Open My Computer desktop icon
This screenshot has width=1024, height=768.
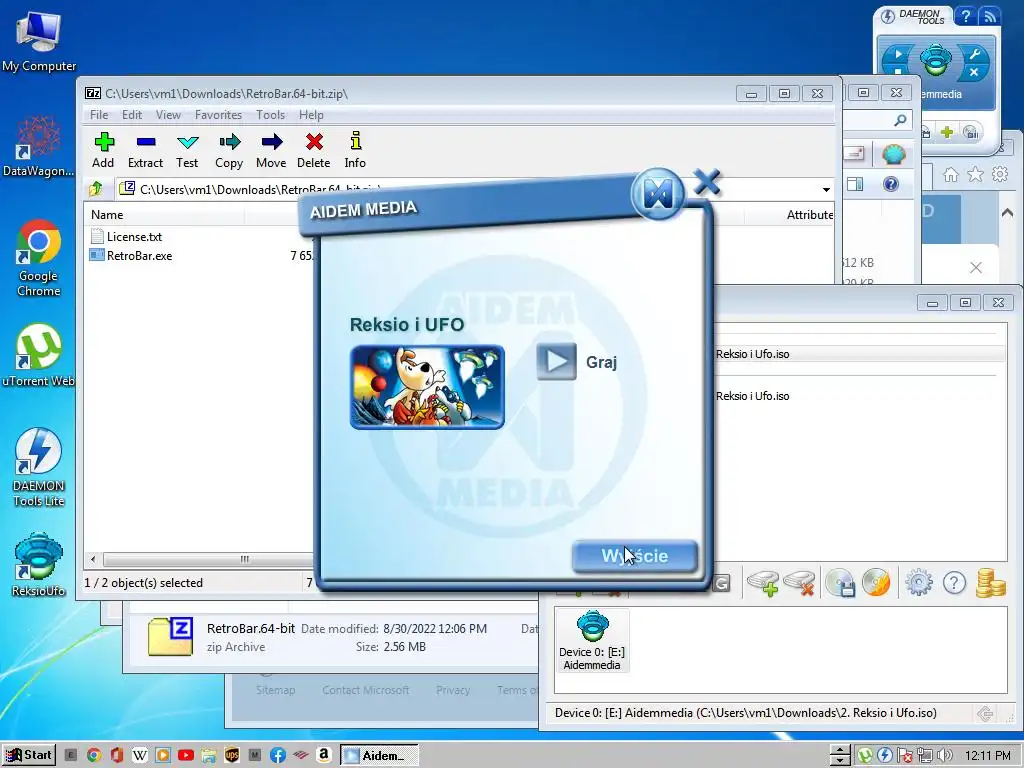point(39,41)
